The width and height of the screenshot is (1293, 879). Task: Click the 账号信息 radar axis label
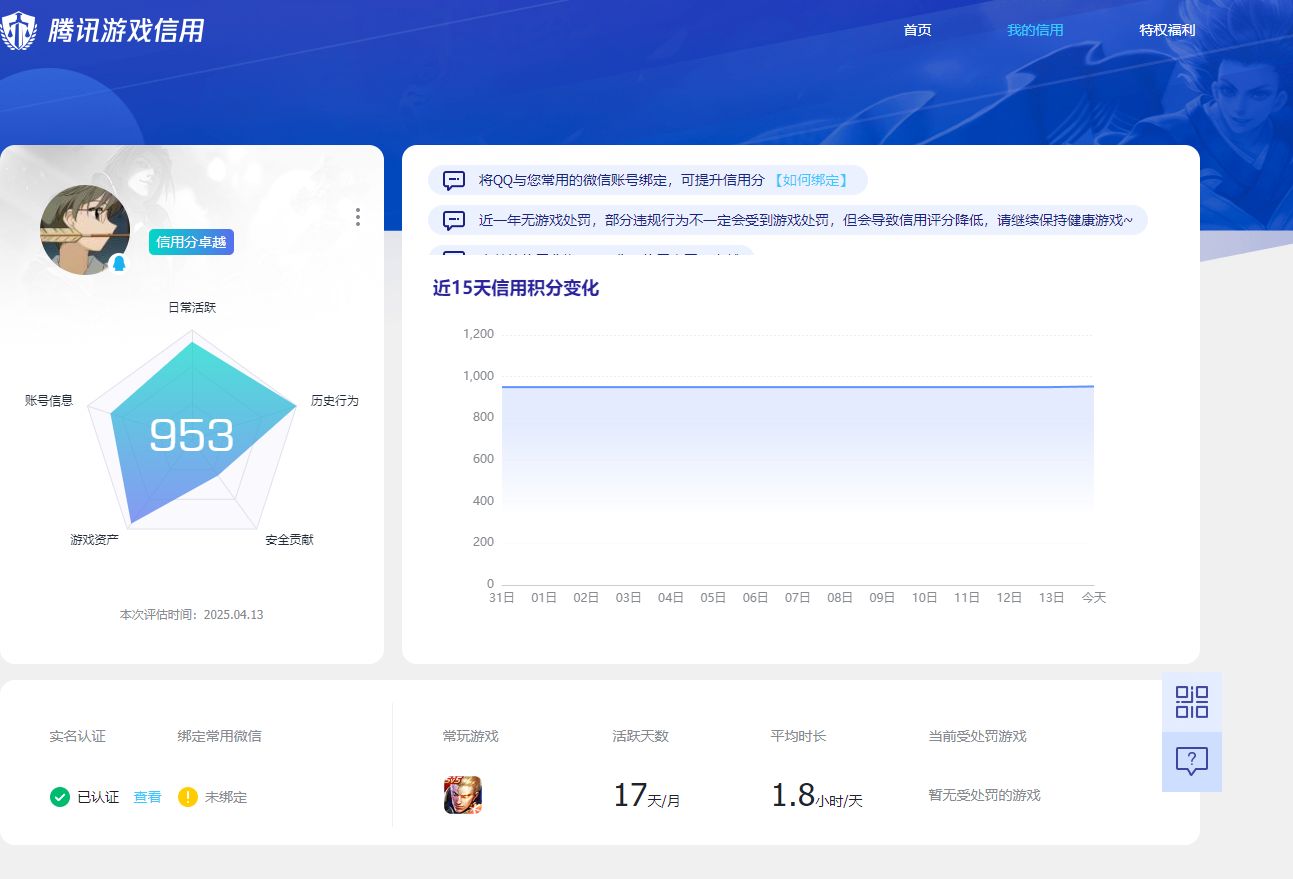[49, 400]
